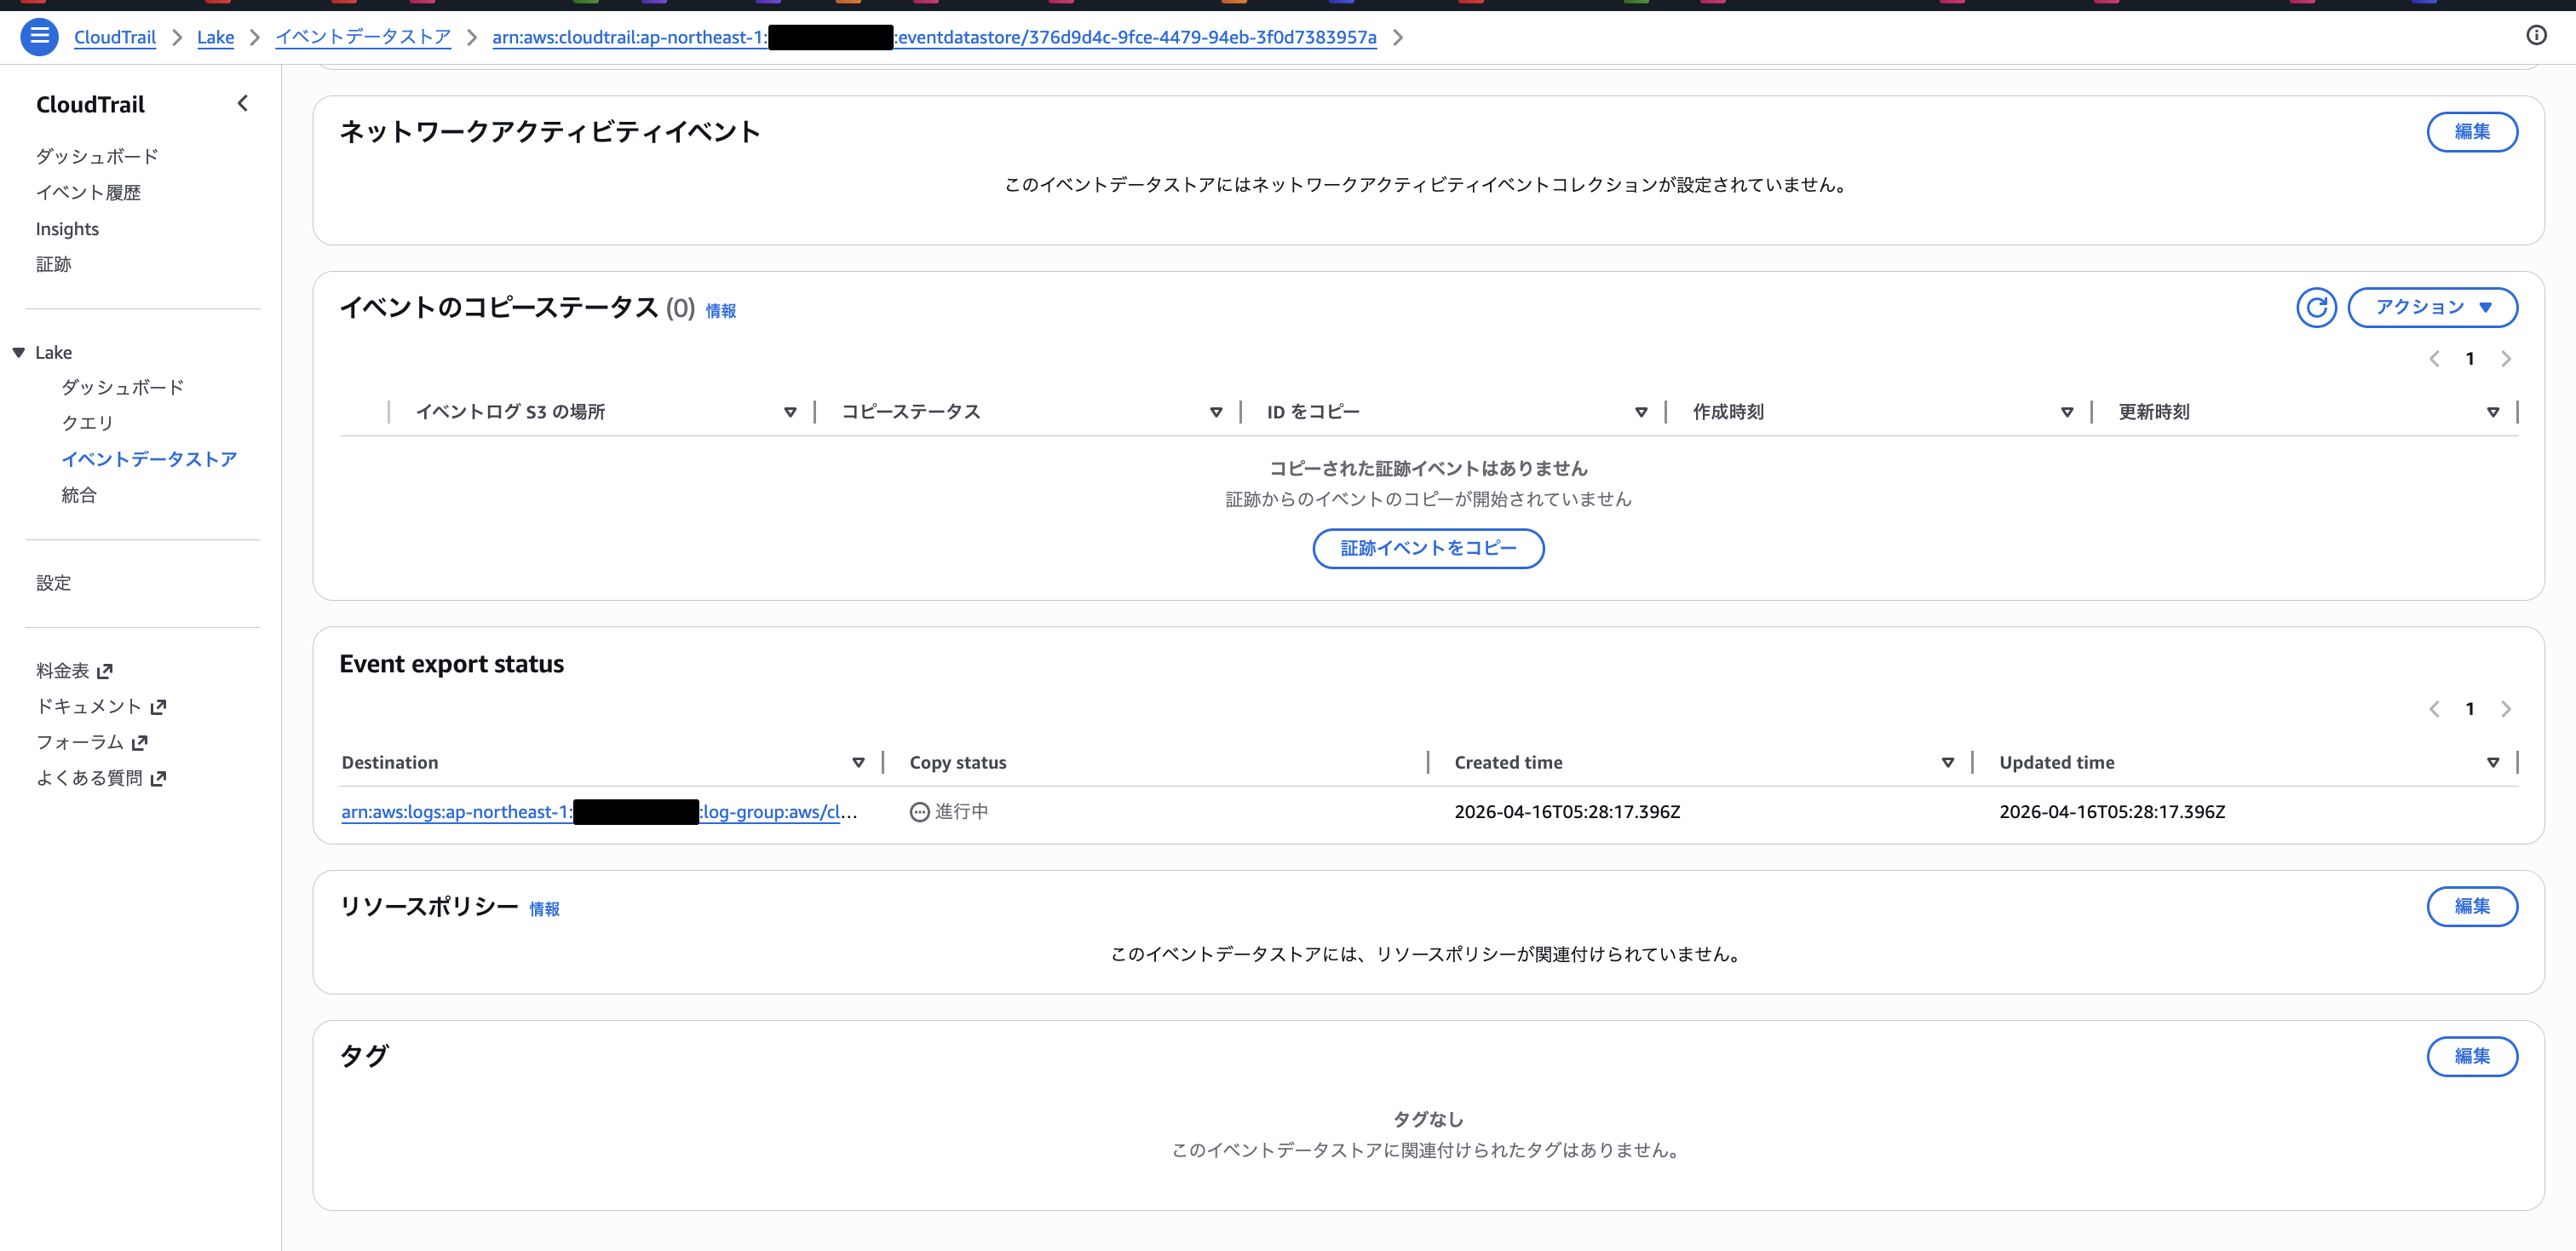Go to previous page in copy status table
The width and height of the screenshot is (2576, 1251).
(2434, 359)
